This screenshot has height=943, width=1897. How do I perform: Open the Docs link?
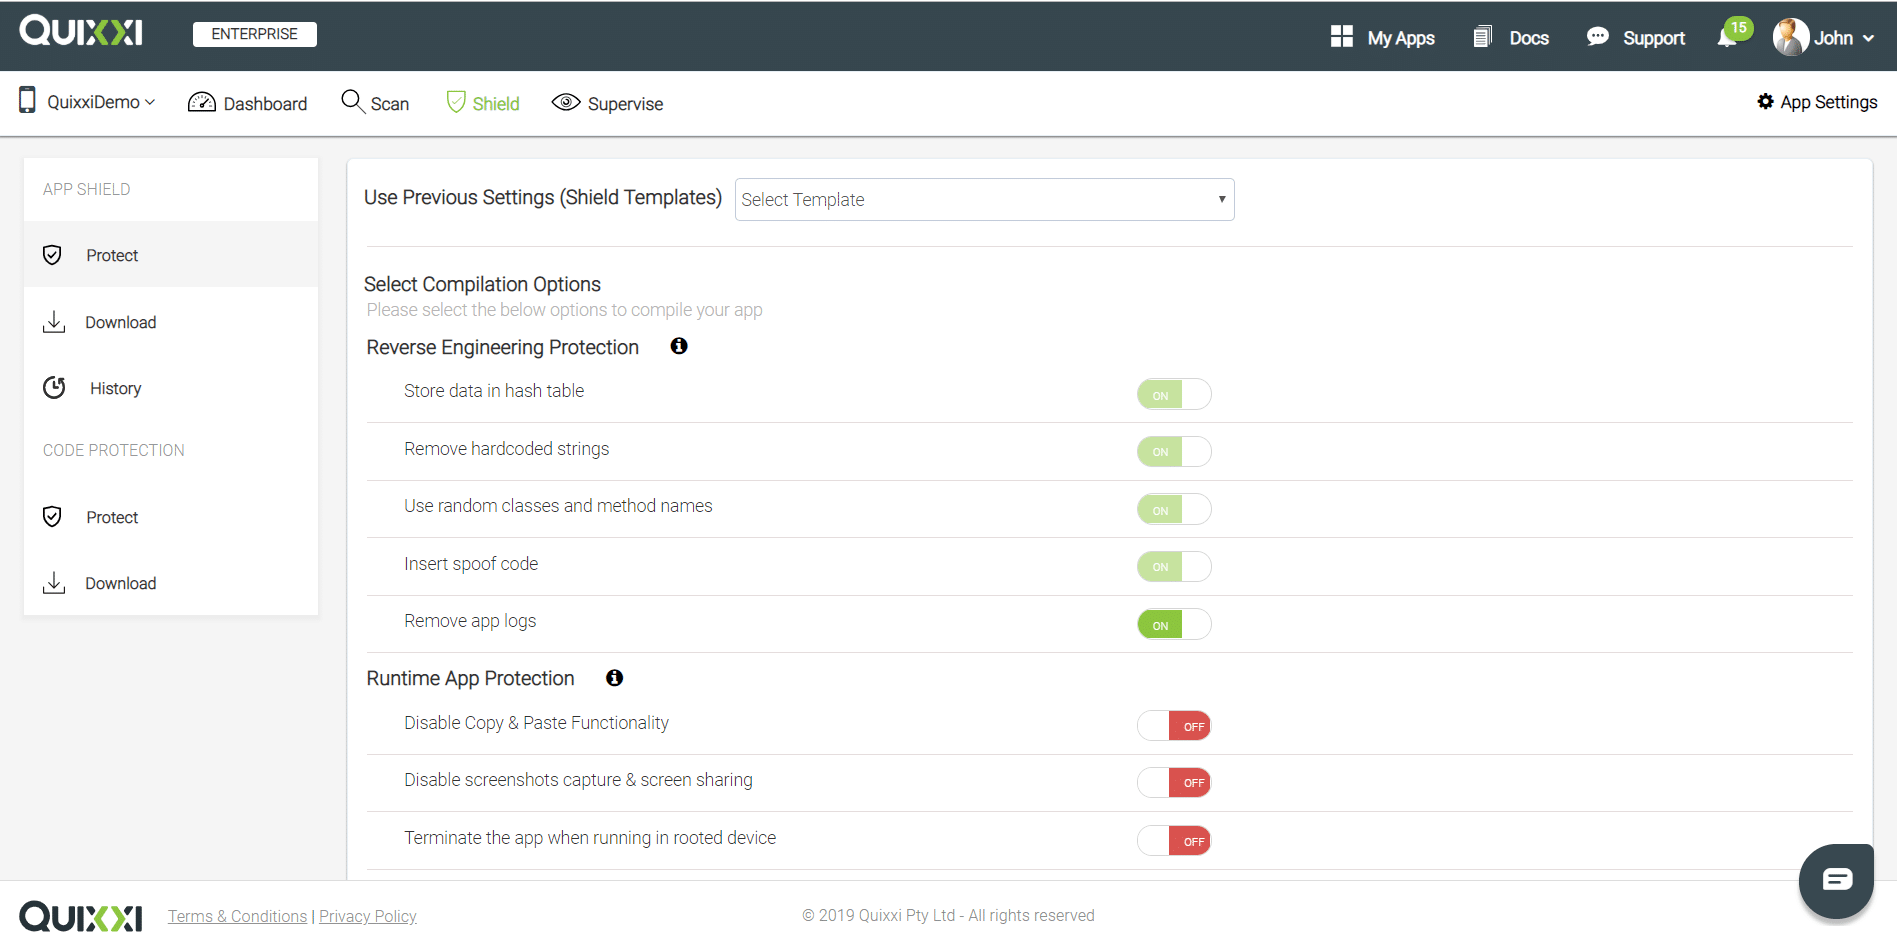click(1529, 38)
